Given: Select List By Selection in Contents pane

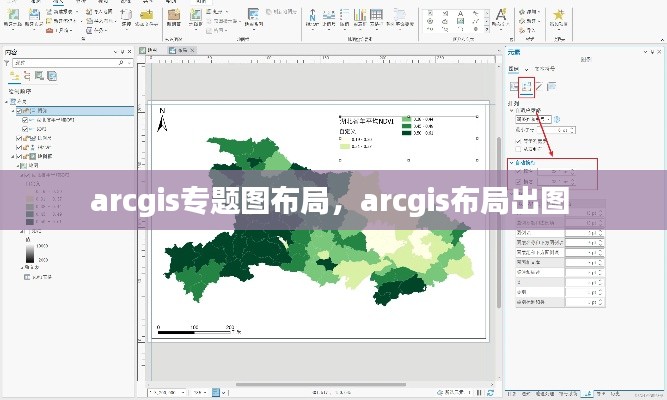Looking at the screenshot, I should click(x=40, y=76).
